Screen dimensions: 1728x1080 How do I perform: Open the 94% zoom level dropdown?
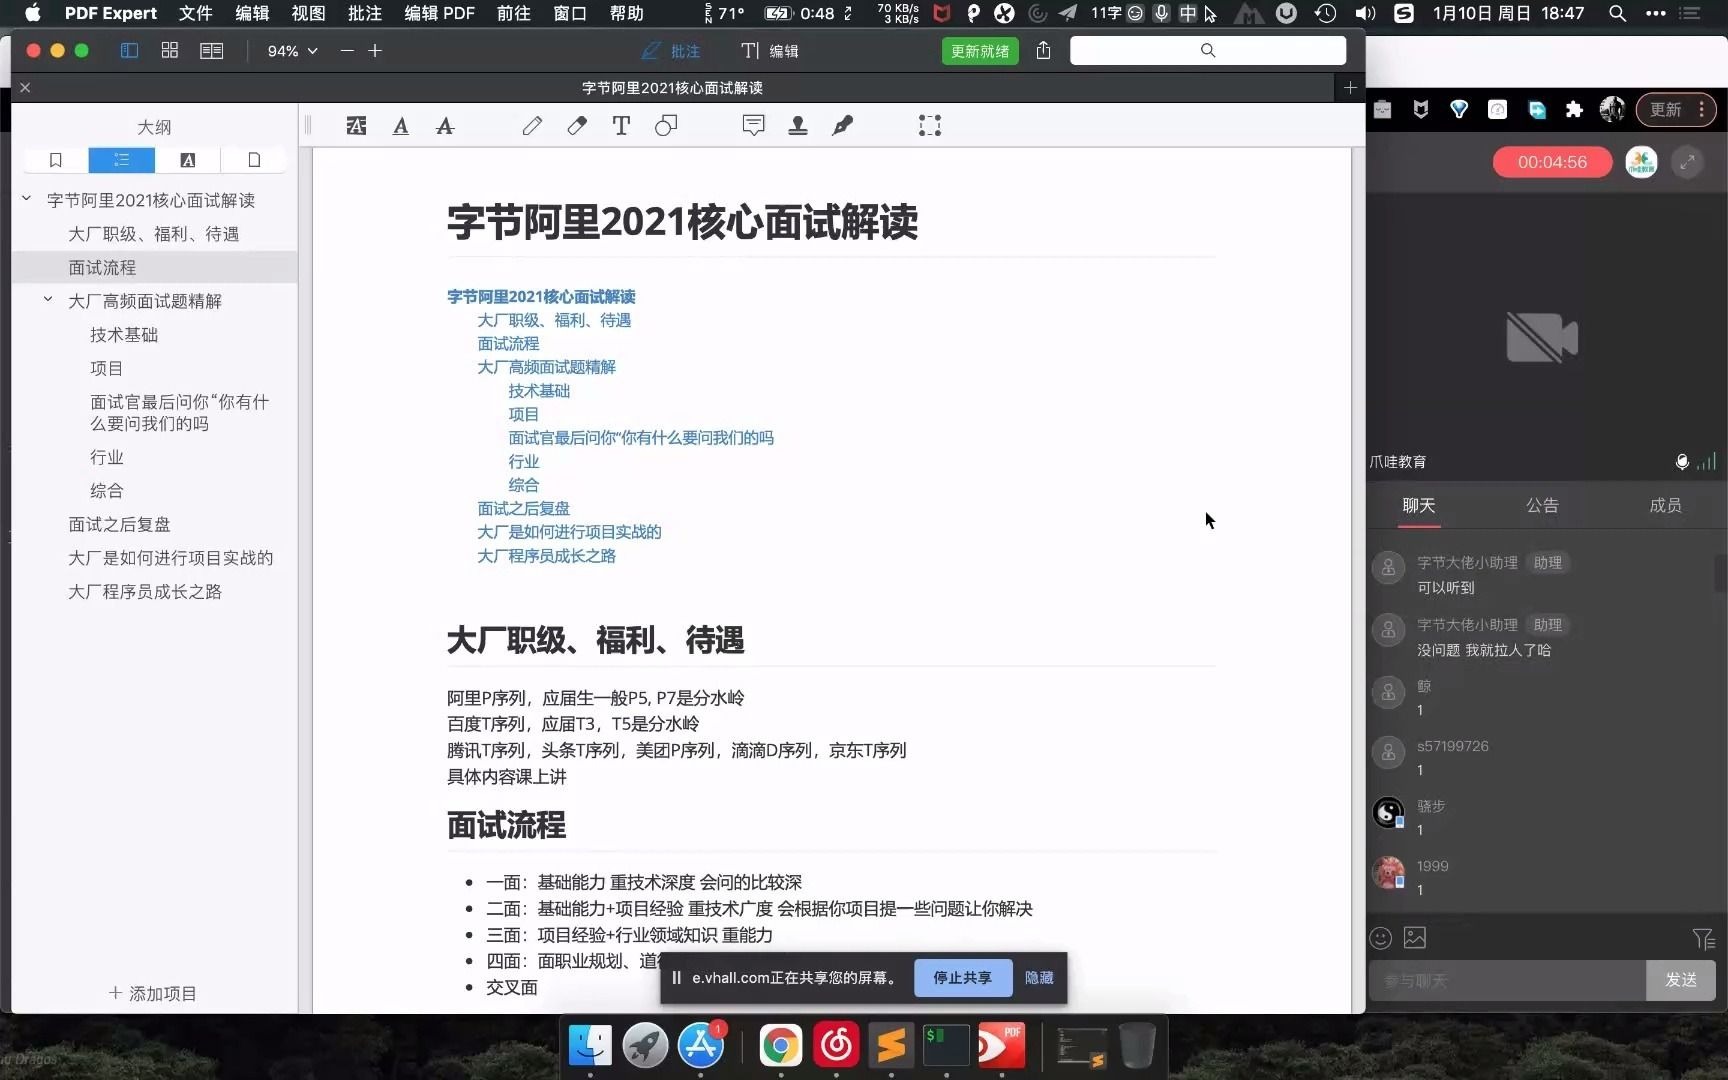292,51
